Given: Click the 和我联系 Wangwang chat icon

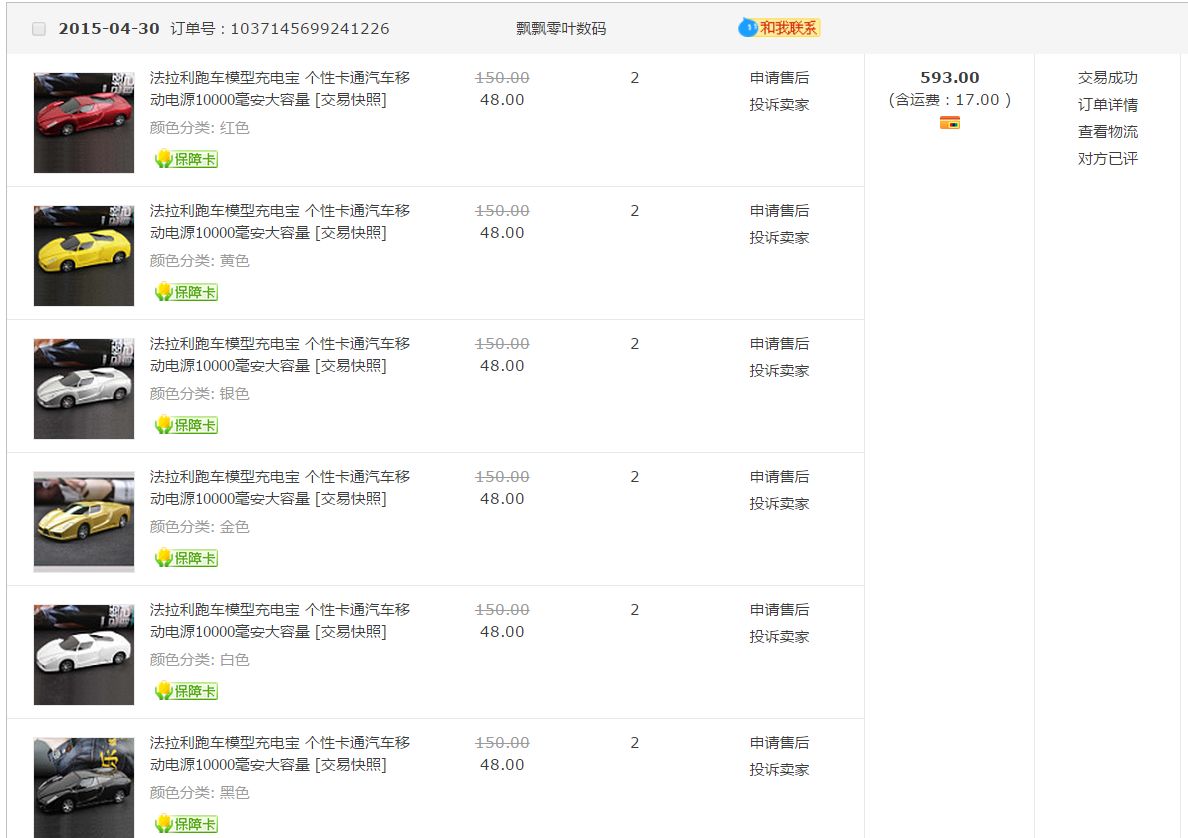Looking at the screenshot, I should [779, 28].
